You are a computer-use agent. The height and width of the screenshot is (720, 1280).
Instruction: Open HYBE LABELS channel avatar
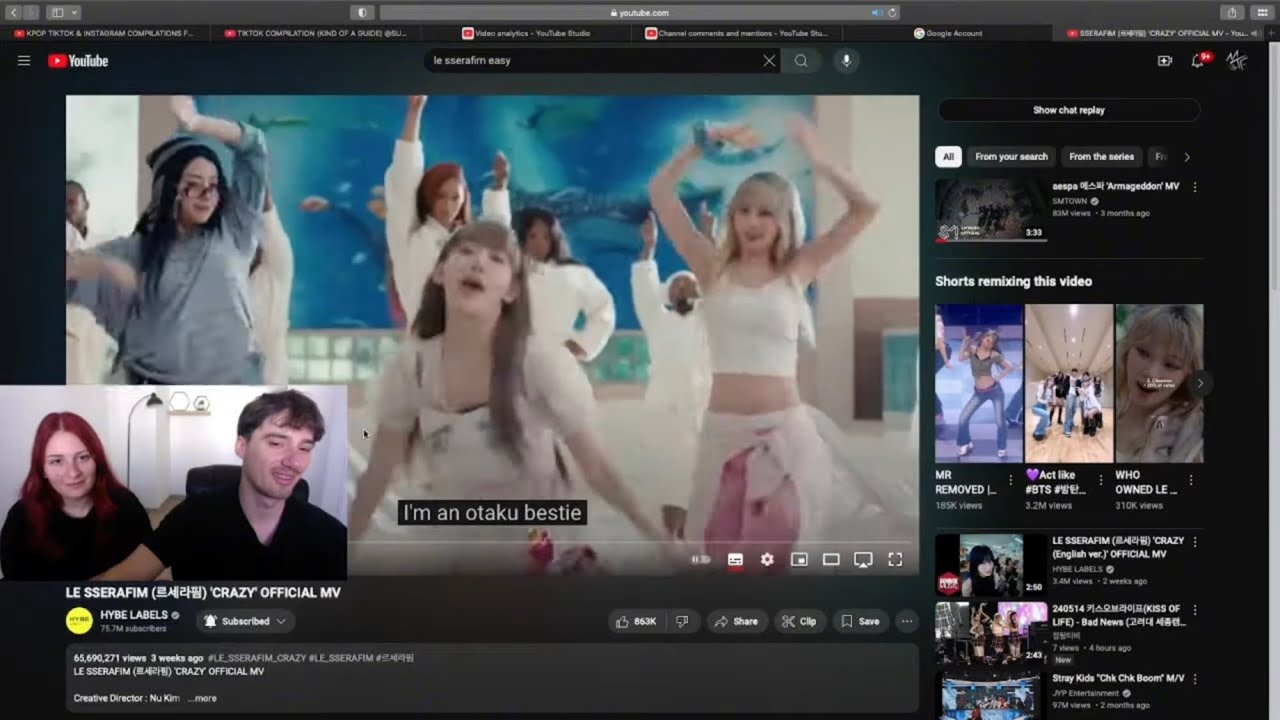pos(79,621)
